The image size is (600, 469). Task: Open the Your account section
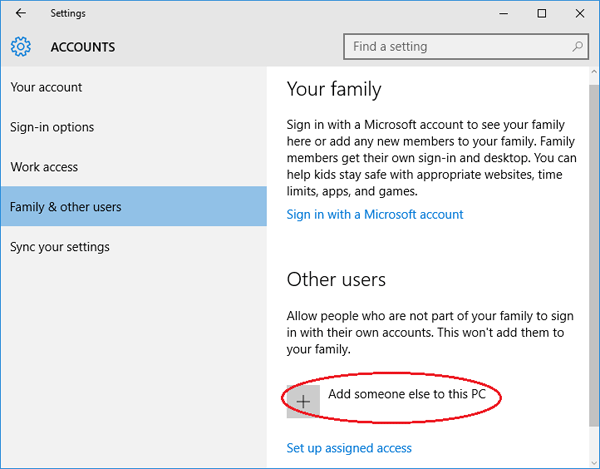(x=46, y=87)
